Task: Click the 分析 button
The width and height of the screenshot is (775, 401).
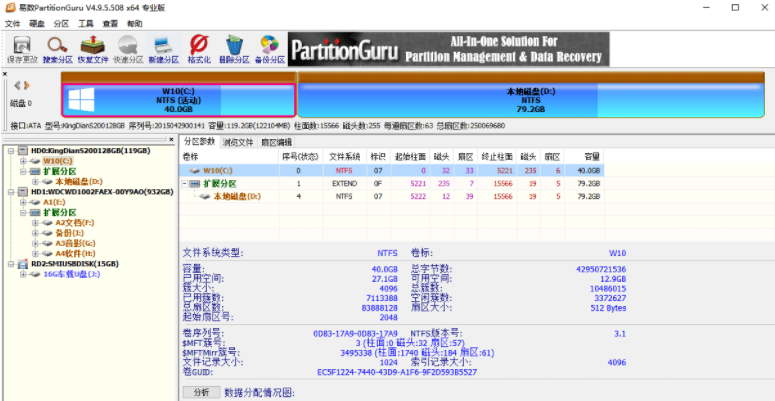Action: click(201, 393)
